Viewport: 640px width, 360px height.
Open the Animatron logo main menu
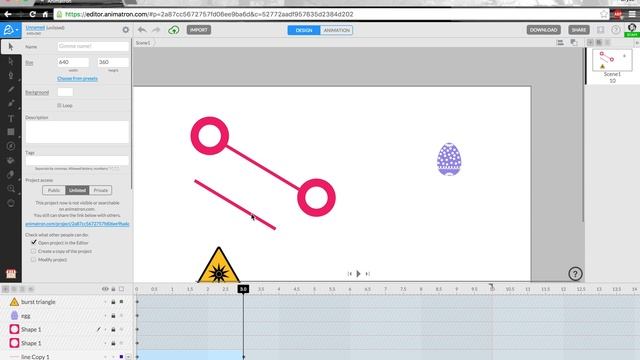coord(10,30)
